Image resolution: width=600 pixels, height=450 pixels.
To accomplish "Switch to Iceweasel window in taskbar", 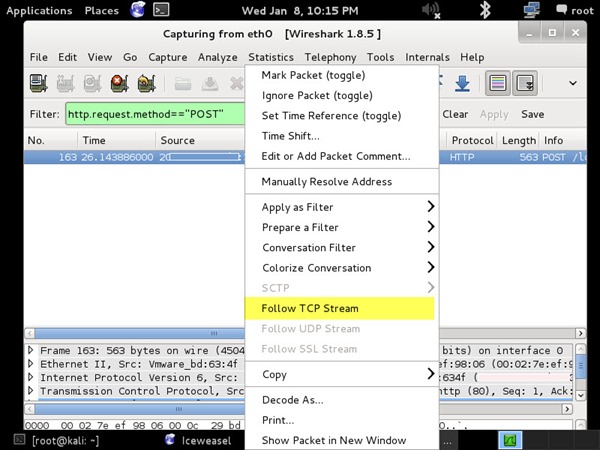I will click(198, 440).
